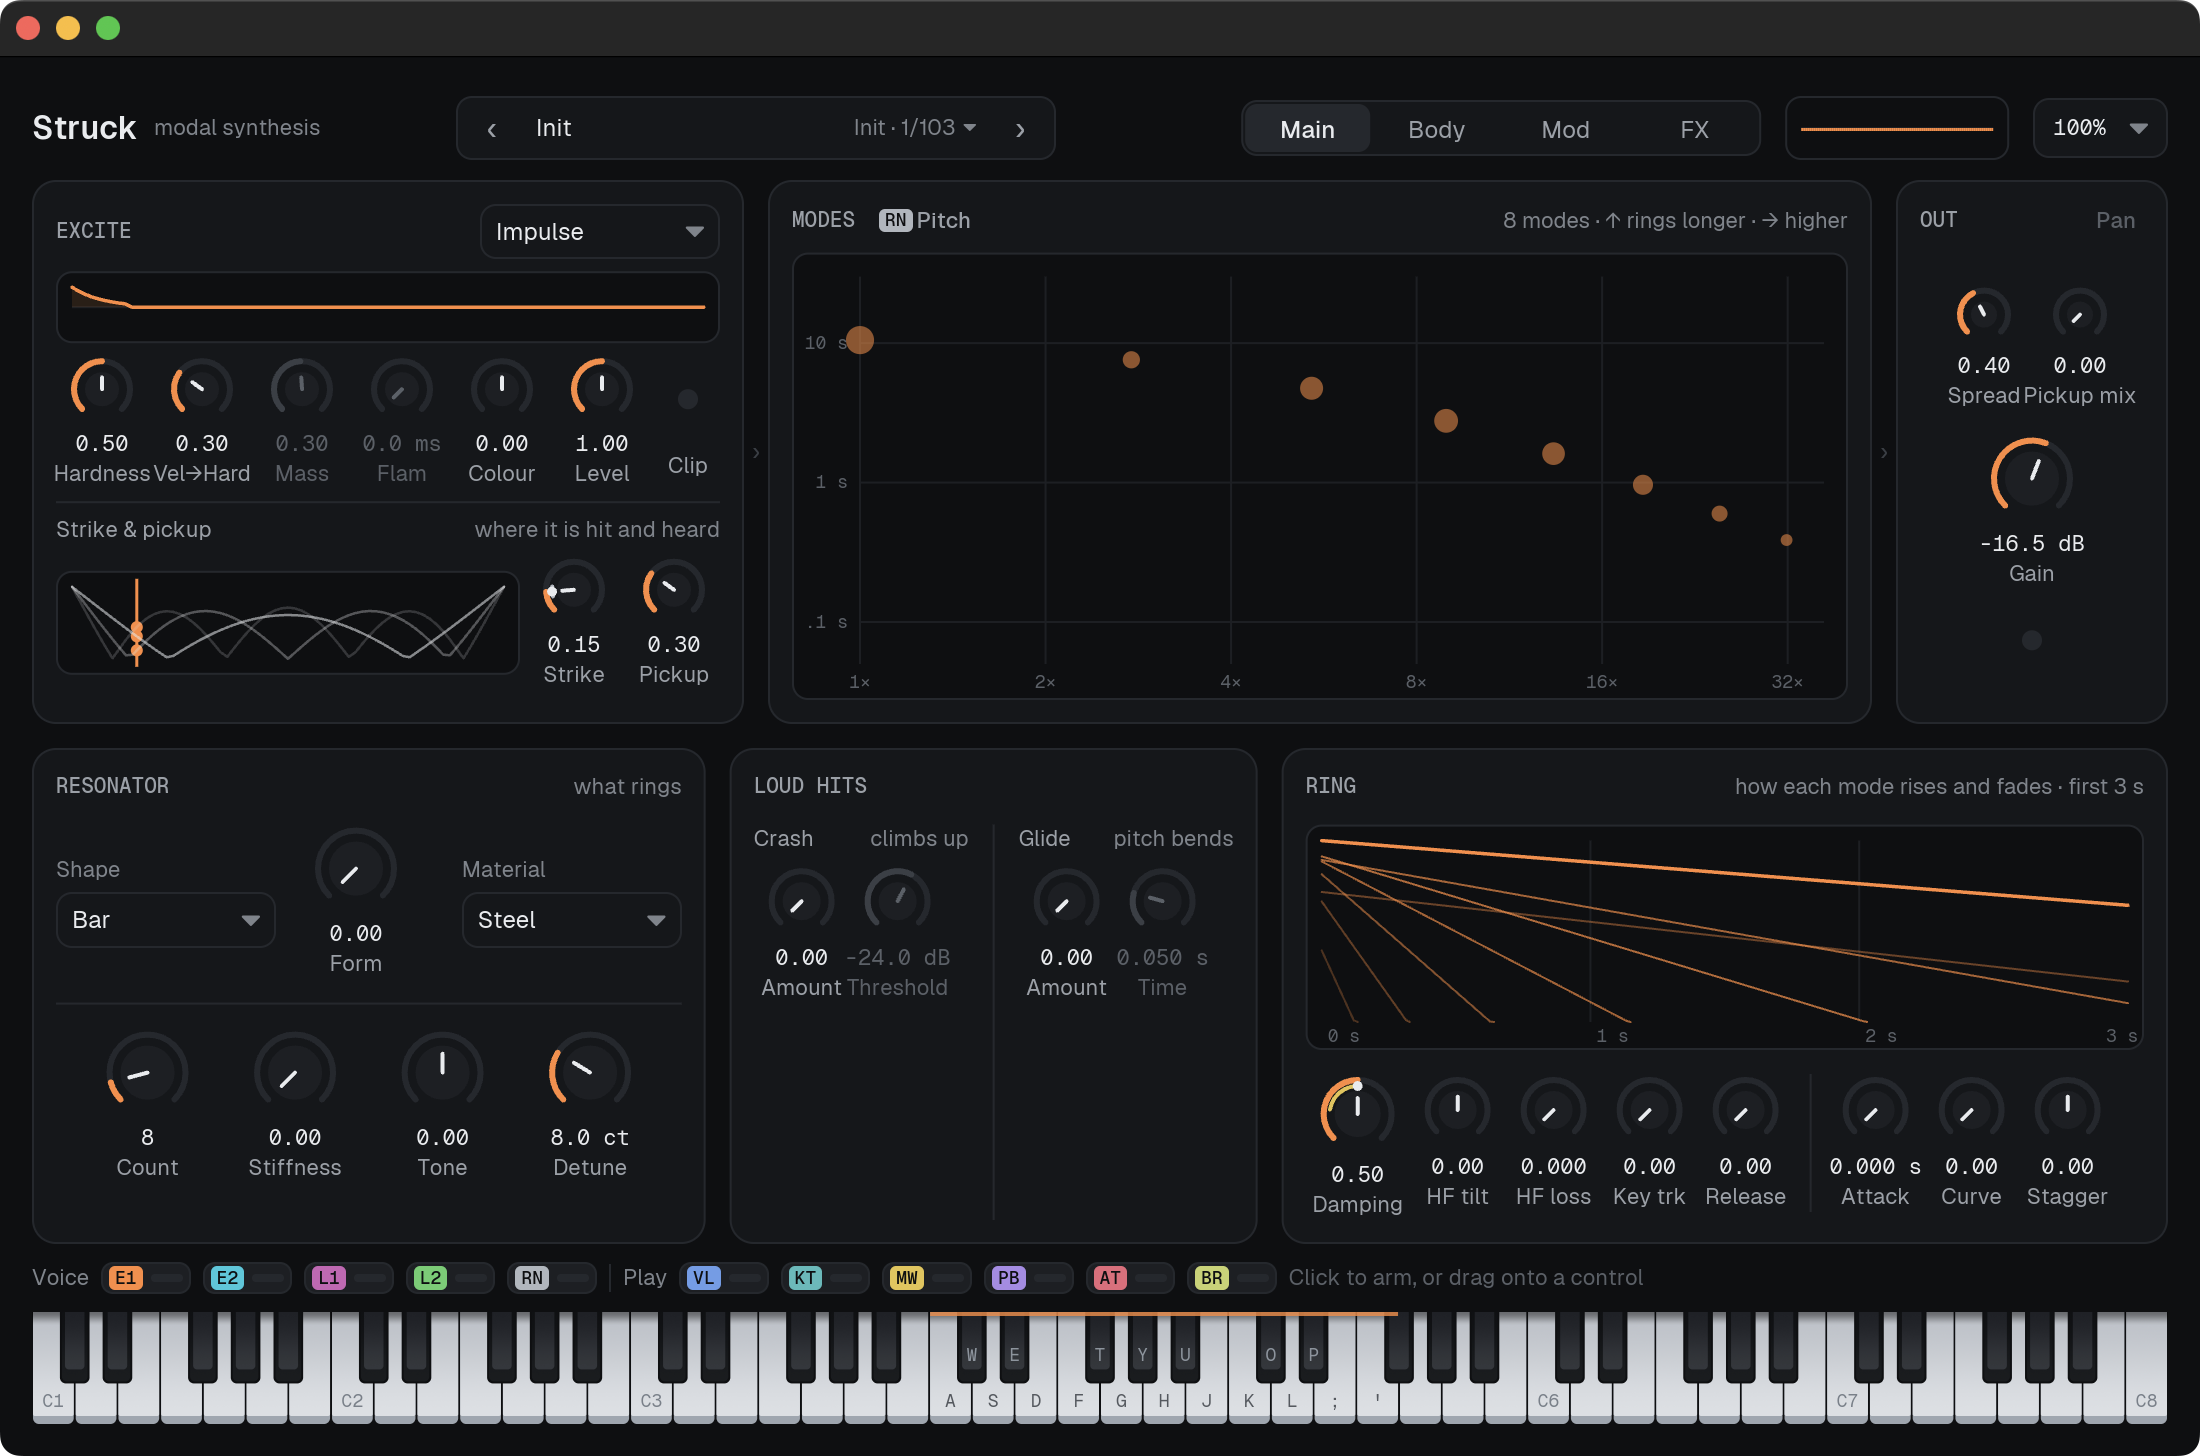Open the Init 1/103 preset list
The width and height of the screenshot is (2200, 1456).
(x=915, y=128)
